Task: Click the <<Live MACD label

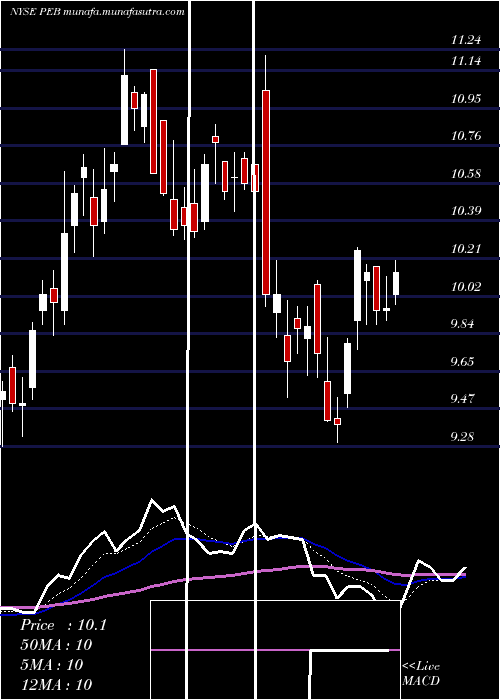Action: [421, 674]
